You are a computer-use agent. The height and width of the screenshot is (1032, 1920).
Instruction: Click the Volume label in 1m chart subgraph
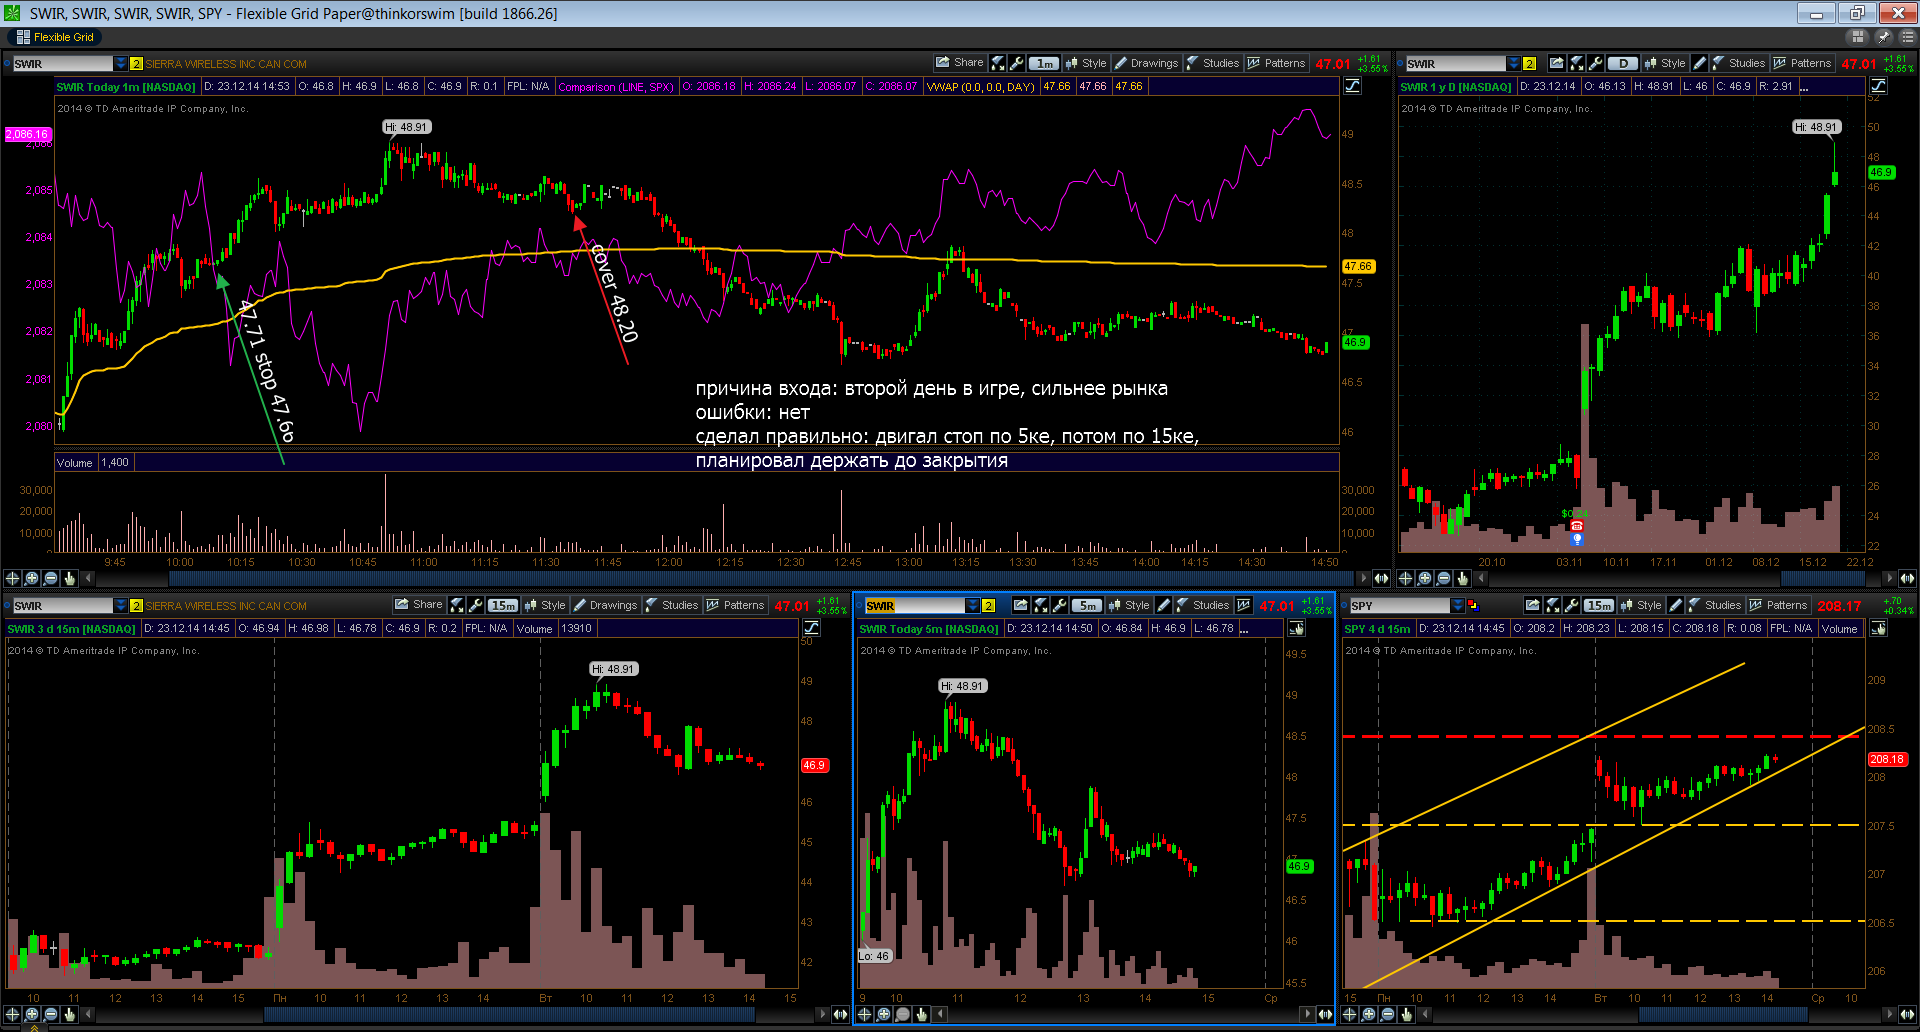tap(75, 463)
